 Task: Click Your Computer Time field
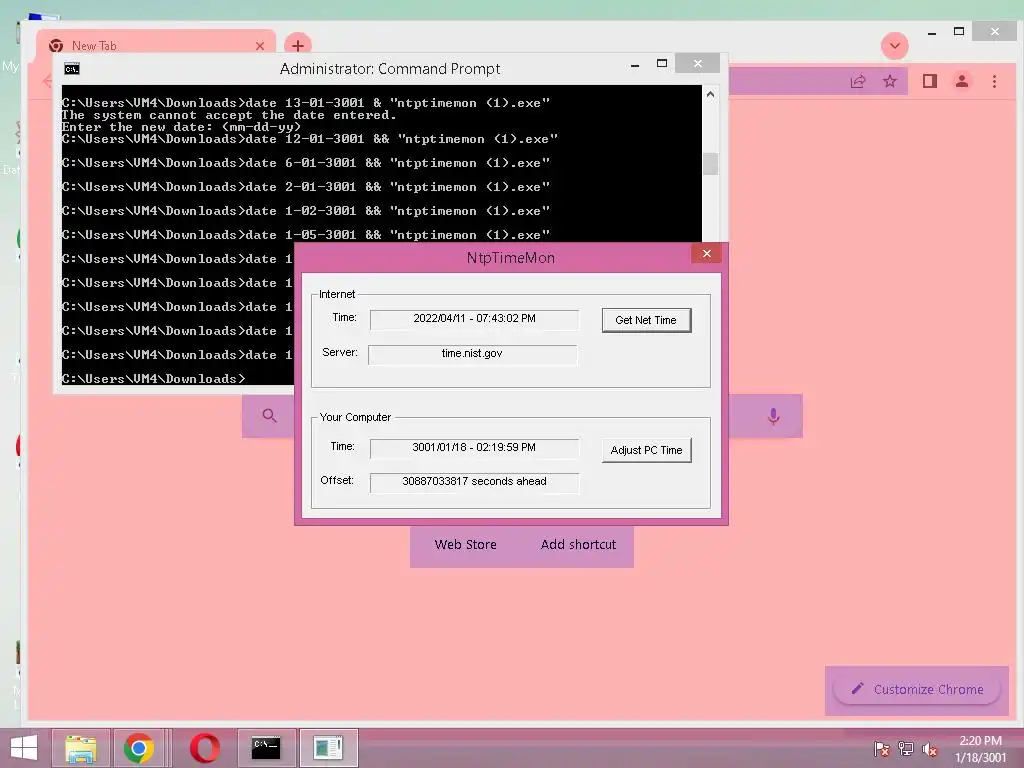pyautogui.click(x=474, y=447)
